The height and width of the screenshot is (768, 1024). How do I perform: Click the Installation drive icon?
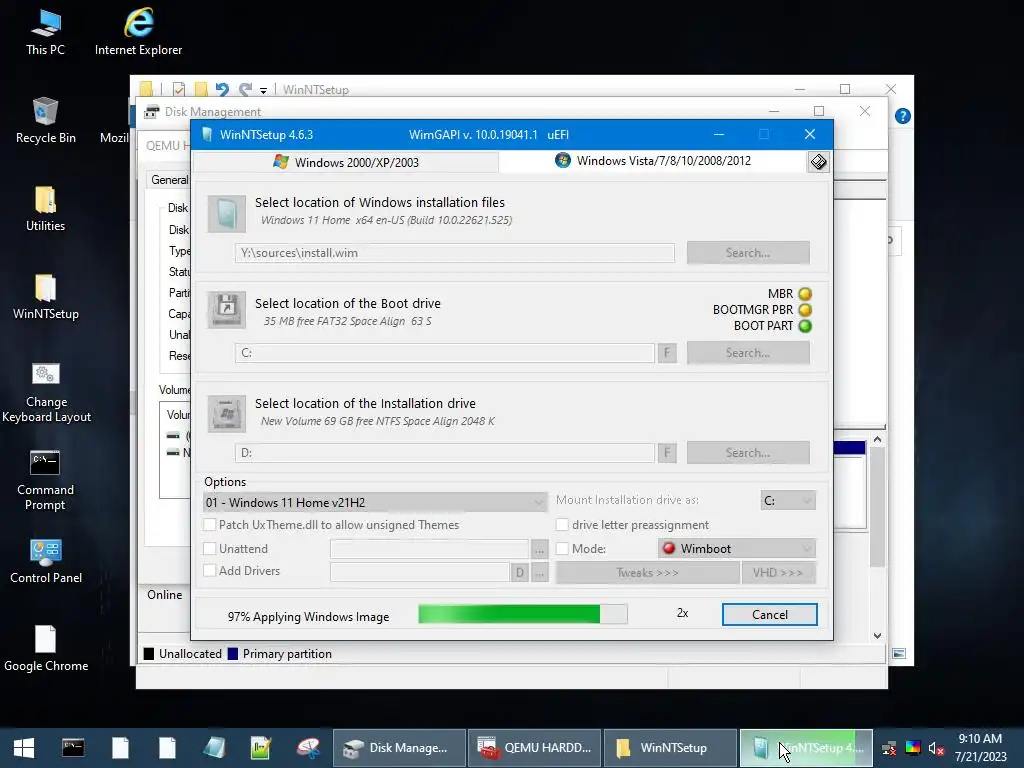[x=227, y=413]
